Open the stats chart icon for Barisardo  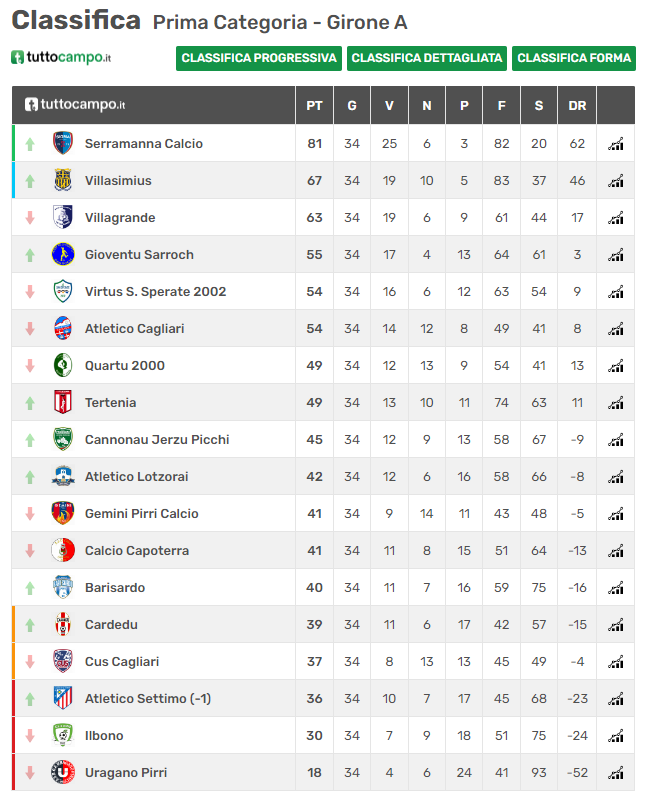615,587
